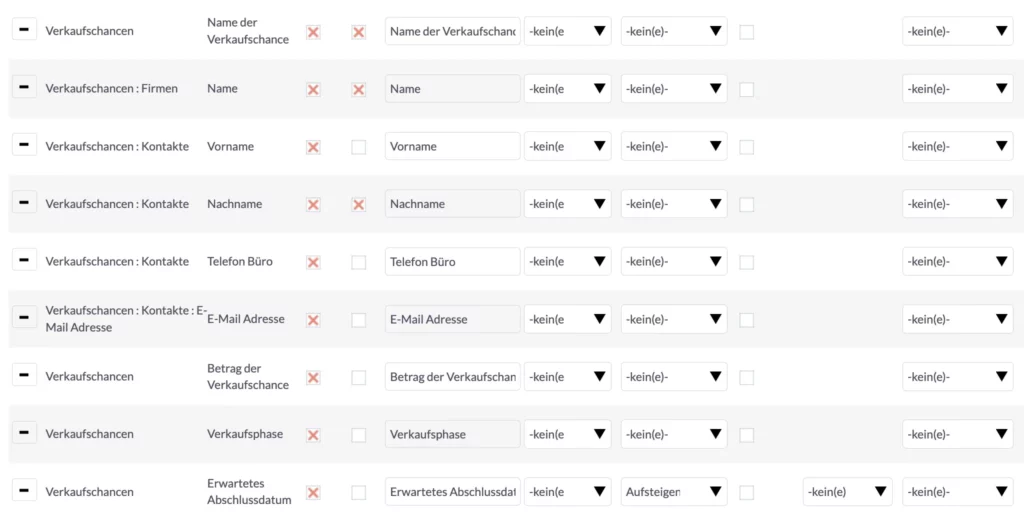
Task: Uncheck second checkbox in Nachname row
Action: [359, 204]
